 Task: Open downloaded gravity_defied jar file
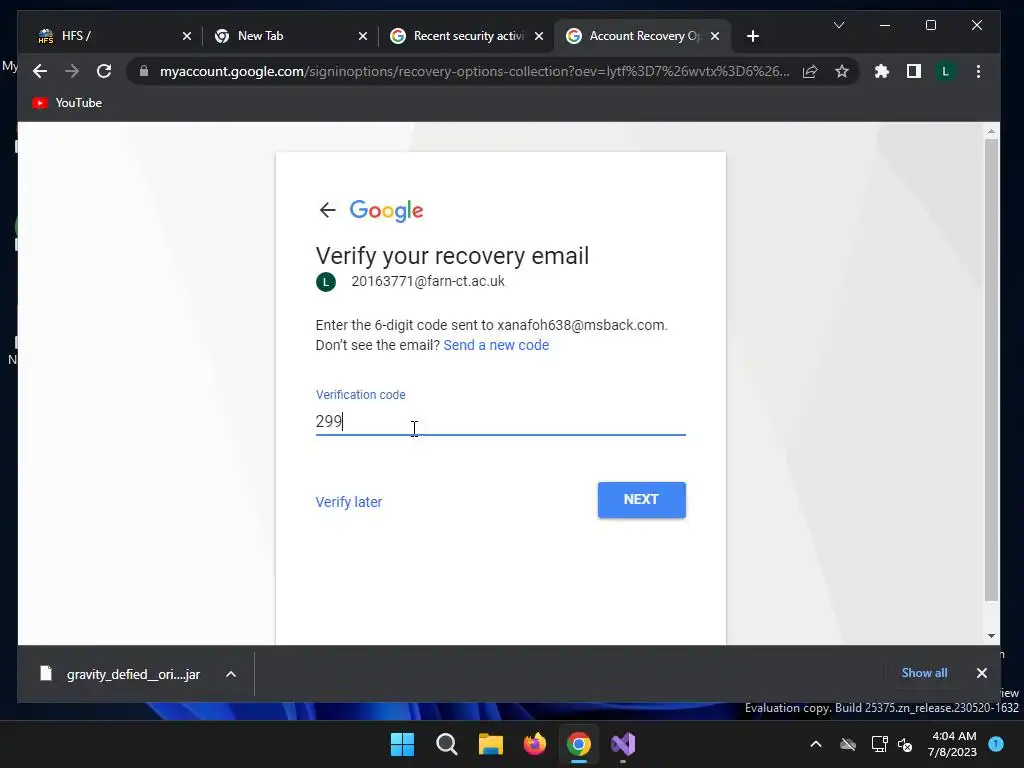point(121,674)
